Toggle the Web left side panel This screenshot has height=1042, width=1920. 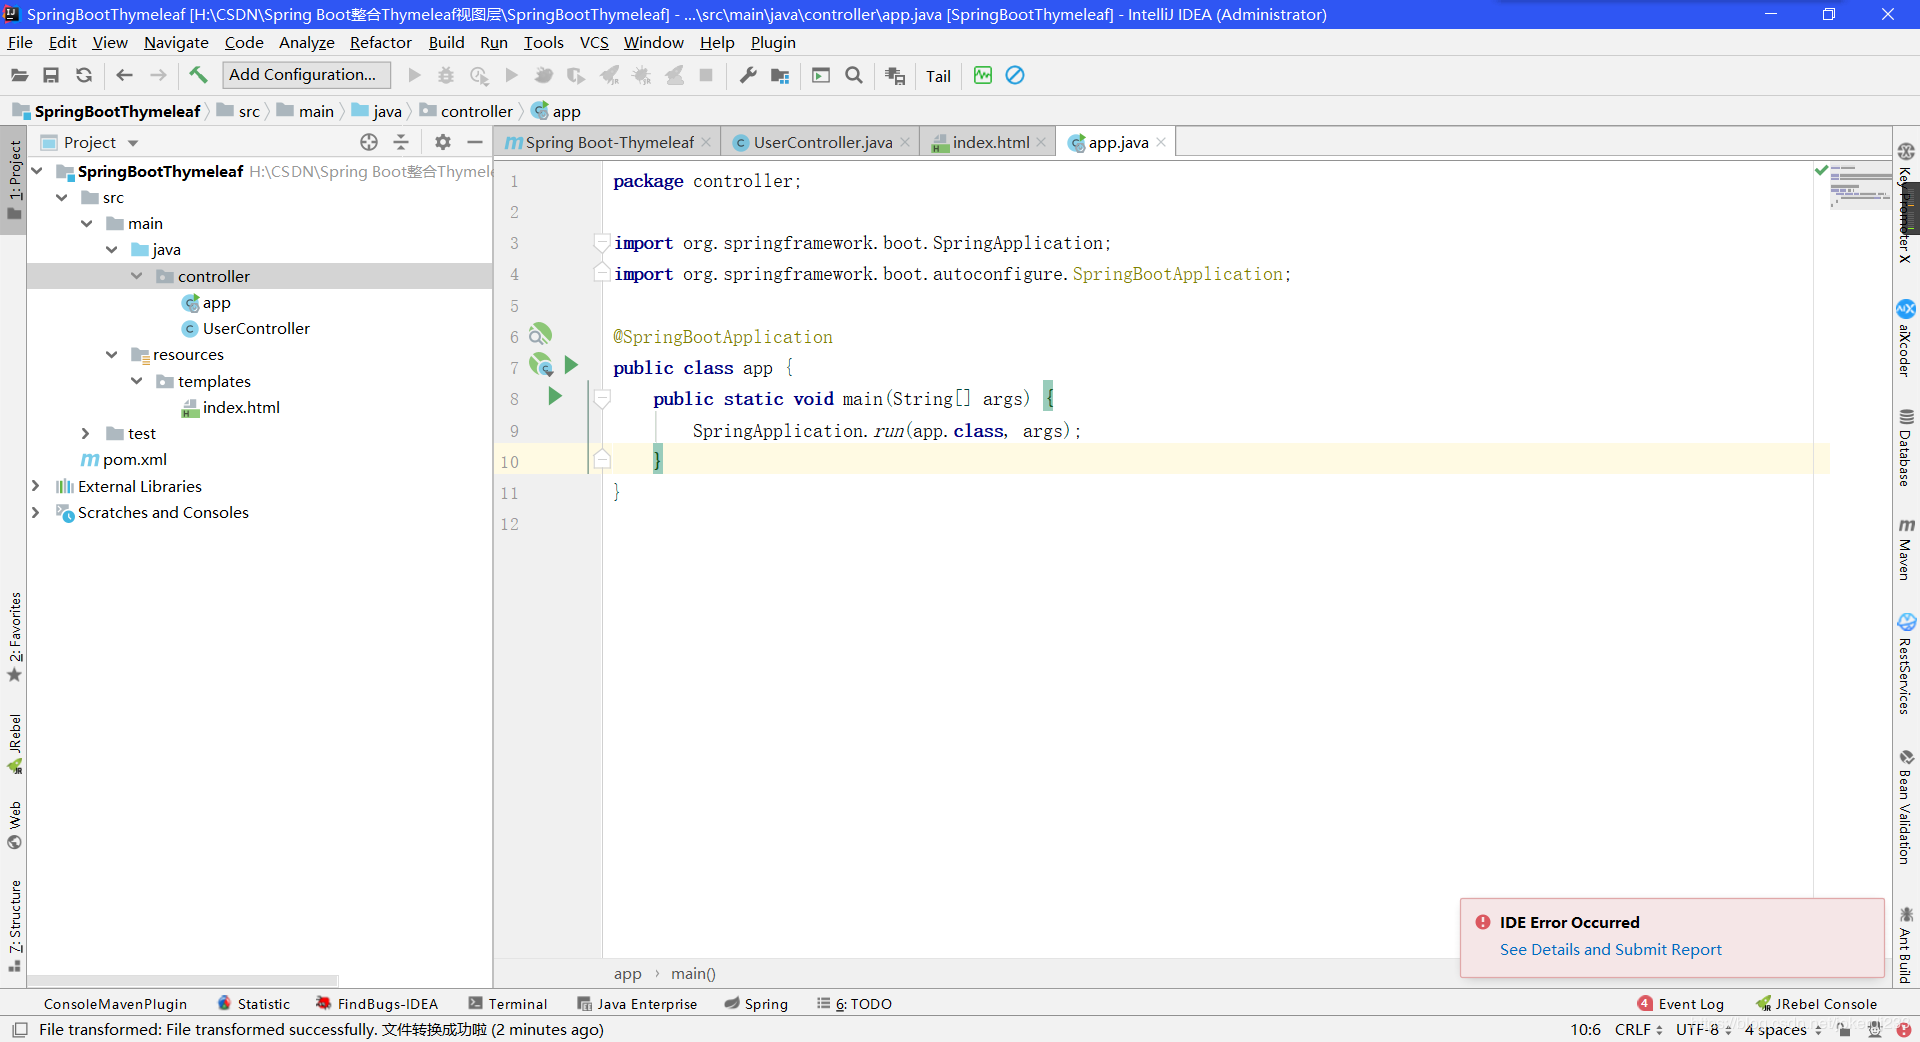click(x=14, y=825)
